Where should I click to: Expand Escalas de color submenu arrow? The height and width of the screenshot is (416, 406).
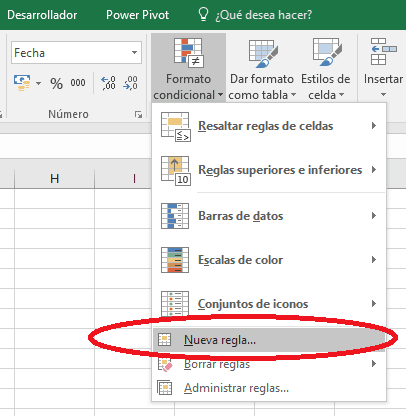coord(374,260)
